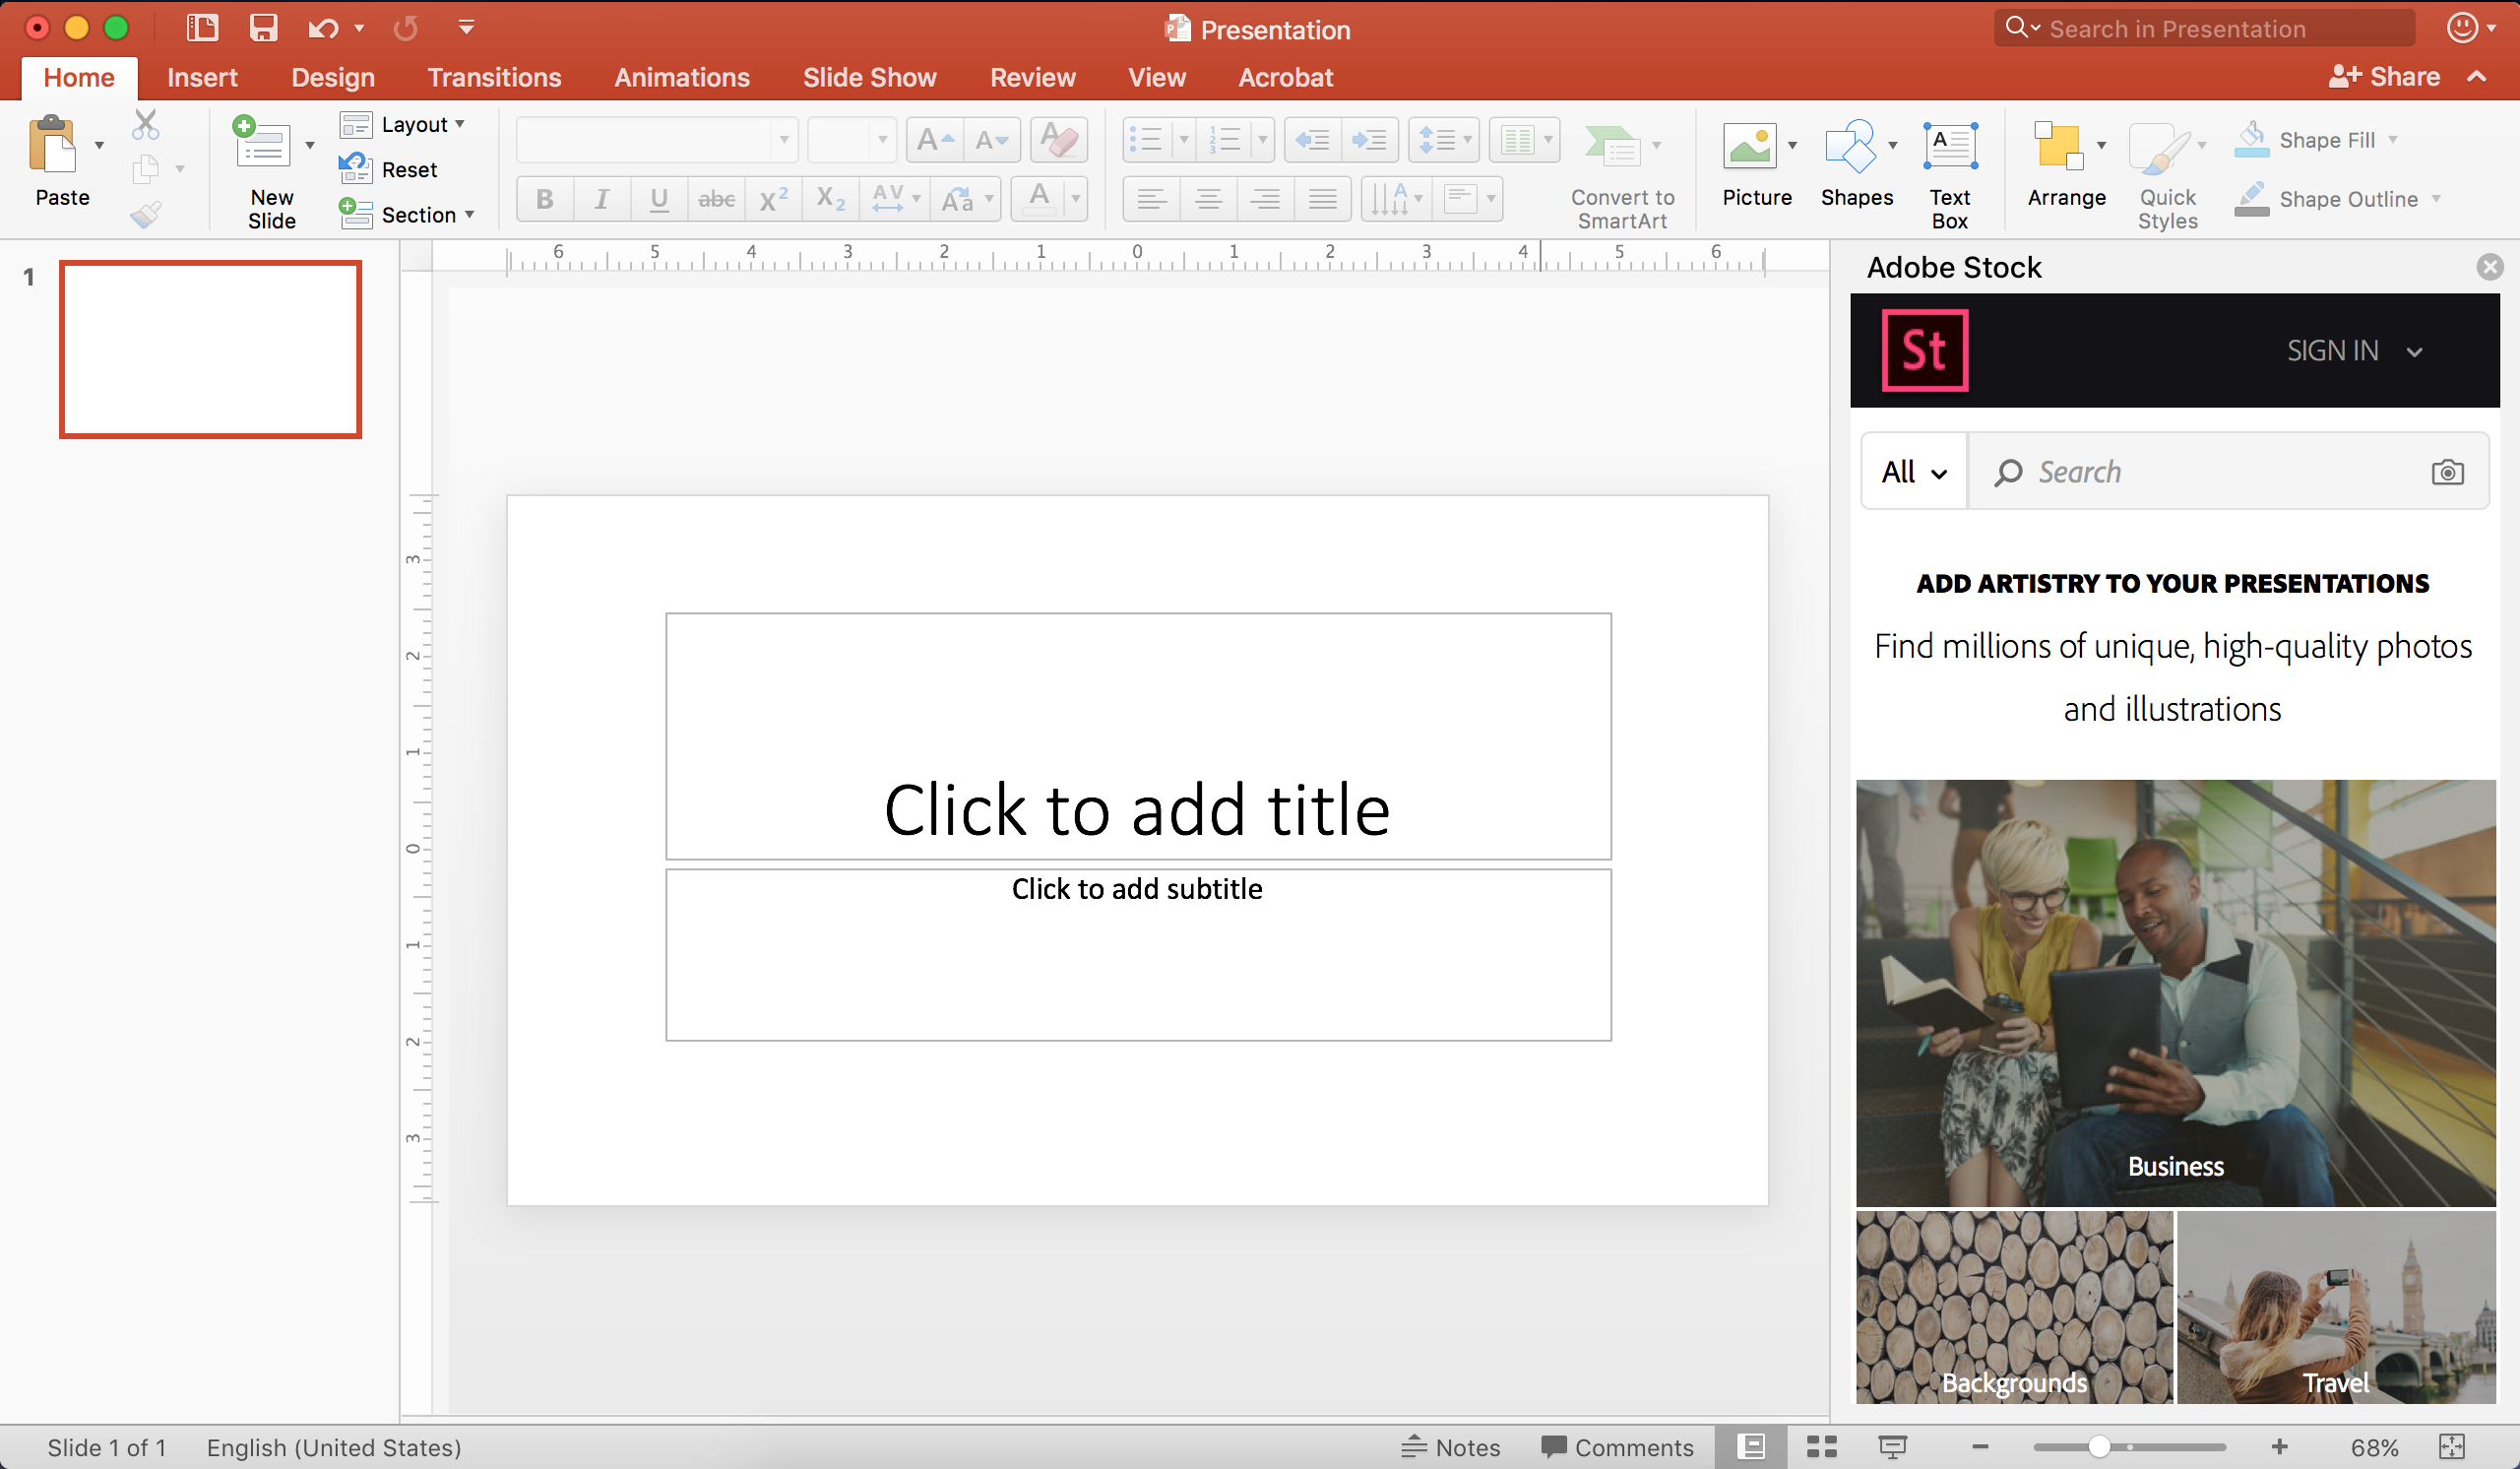Click the New Slide icon
The width and height of the screenshot is (2520, 1469).
[263, 146]
